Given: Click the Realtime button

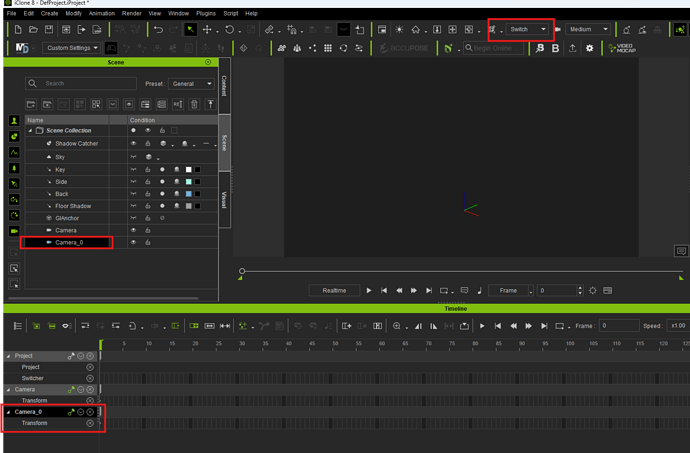Looking at the screenshot, I should [334, 291].
